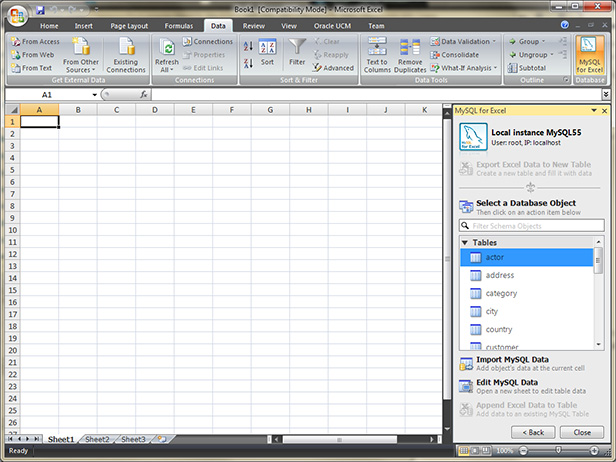Open MySQL for Excel pane options arrow

(x=594, y=111)
